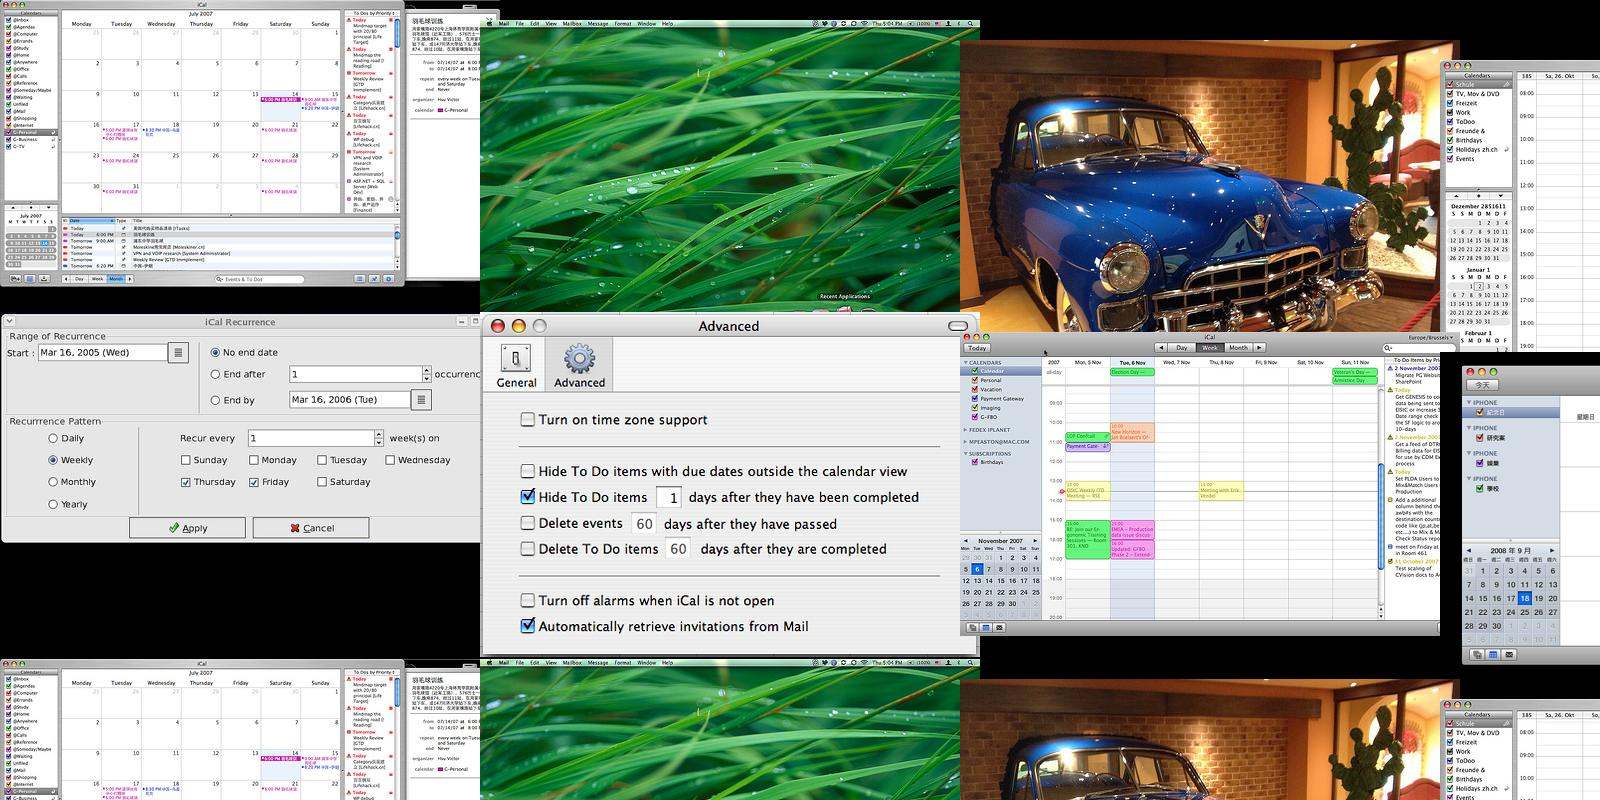Expand the MPEASTON@MAC.COM group
The image size is (1600, 800).
click(965, 441)
